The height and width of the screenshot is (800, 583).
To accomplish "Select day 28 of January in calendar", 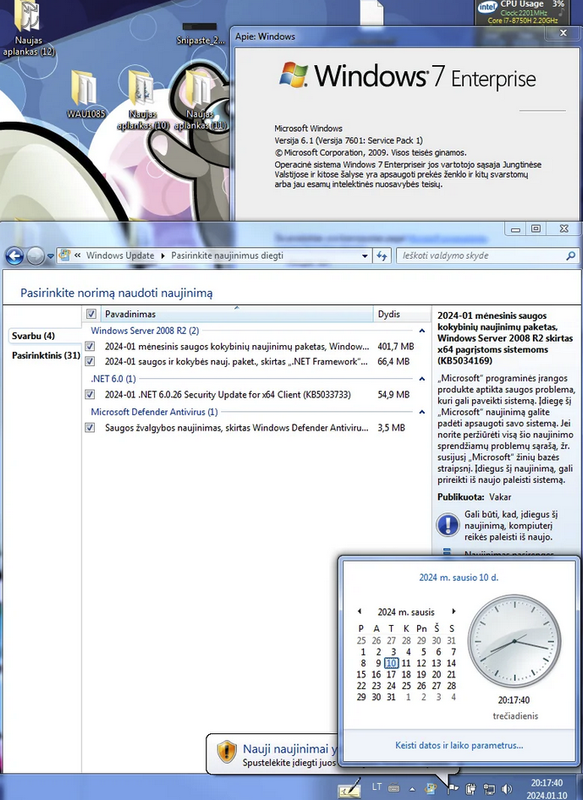I will point(451,686).
